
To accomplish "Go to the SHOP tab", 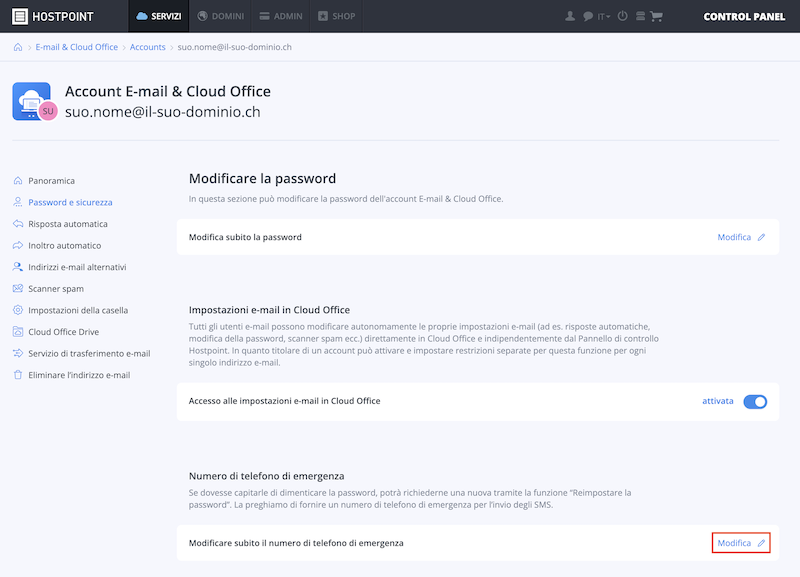I will [336, 16].
